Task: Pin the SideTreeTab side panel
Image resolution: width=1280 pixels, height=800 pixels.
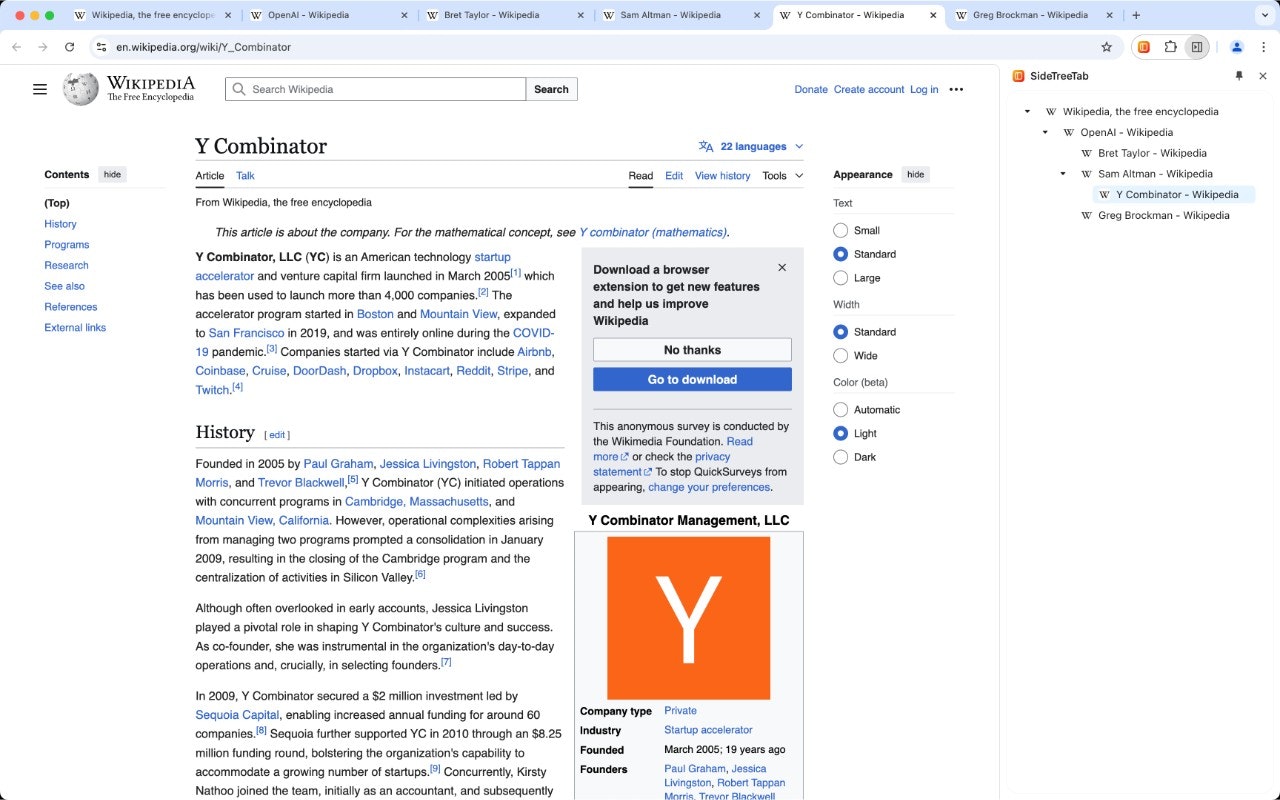Action: (x=1239, y=76)
